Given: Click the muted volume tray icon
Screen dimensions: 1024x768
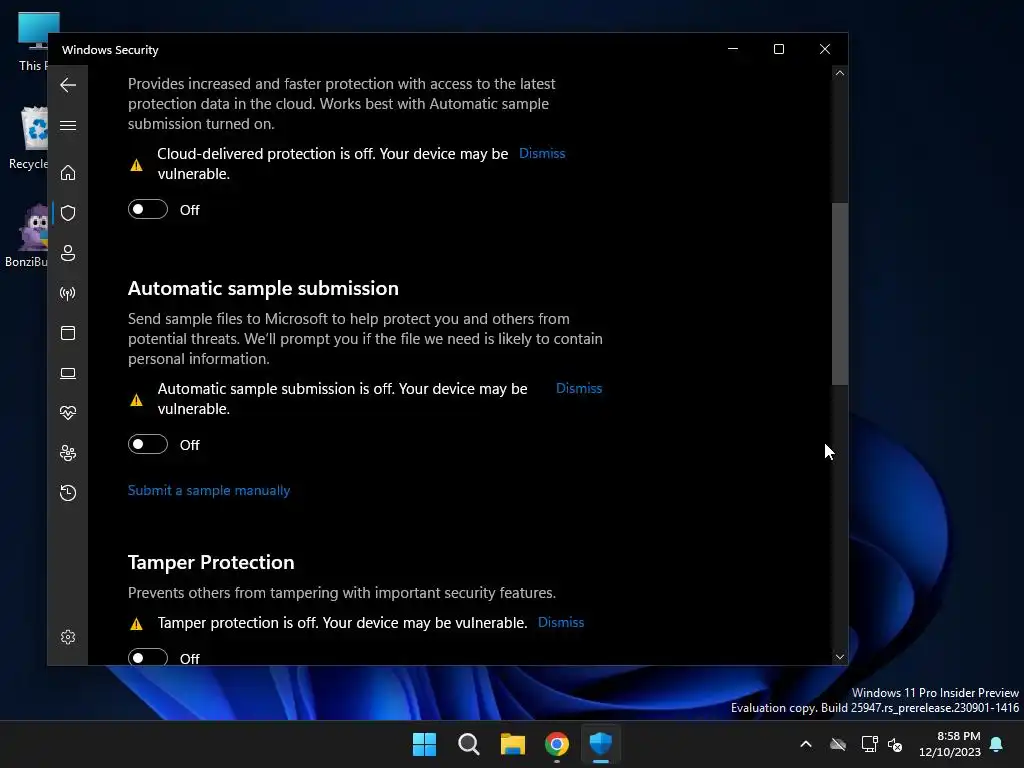Looking at the screenshot, I should 895,744.
